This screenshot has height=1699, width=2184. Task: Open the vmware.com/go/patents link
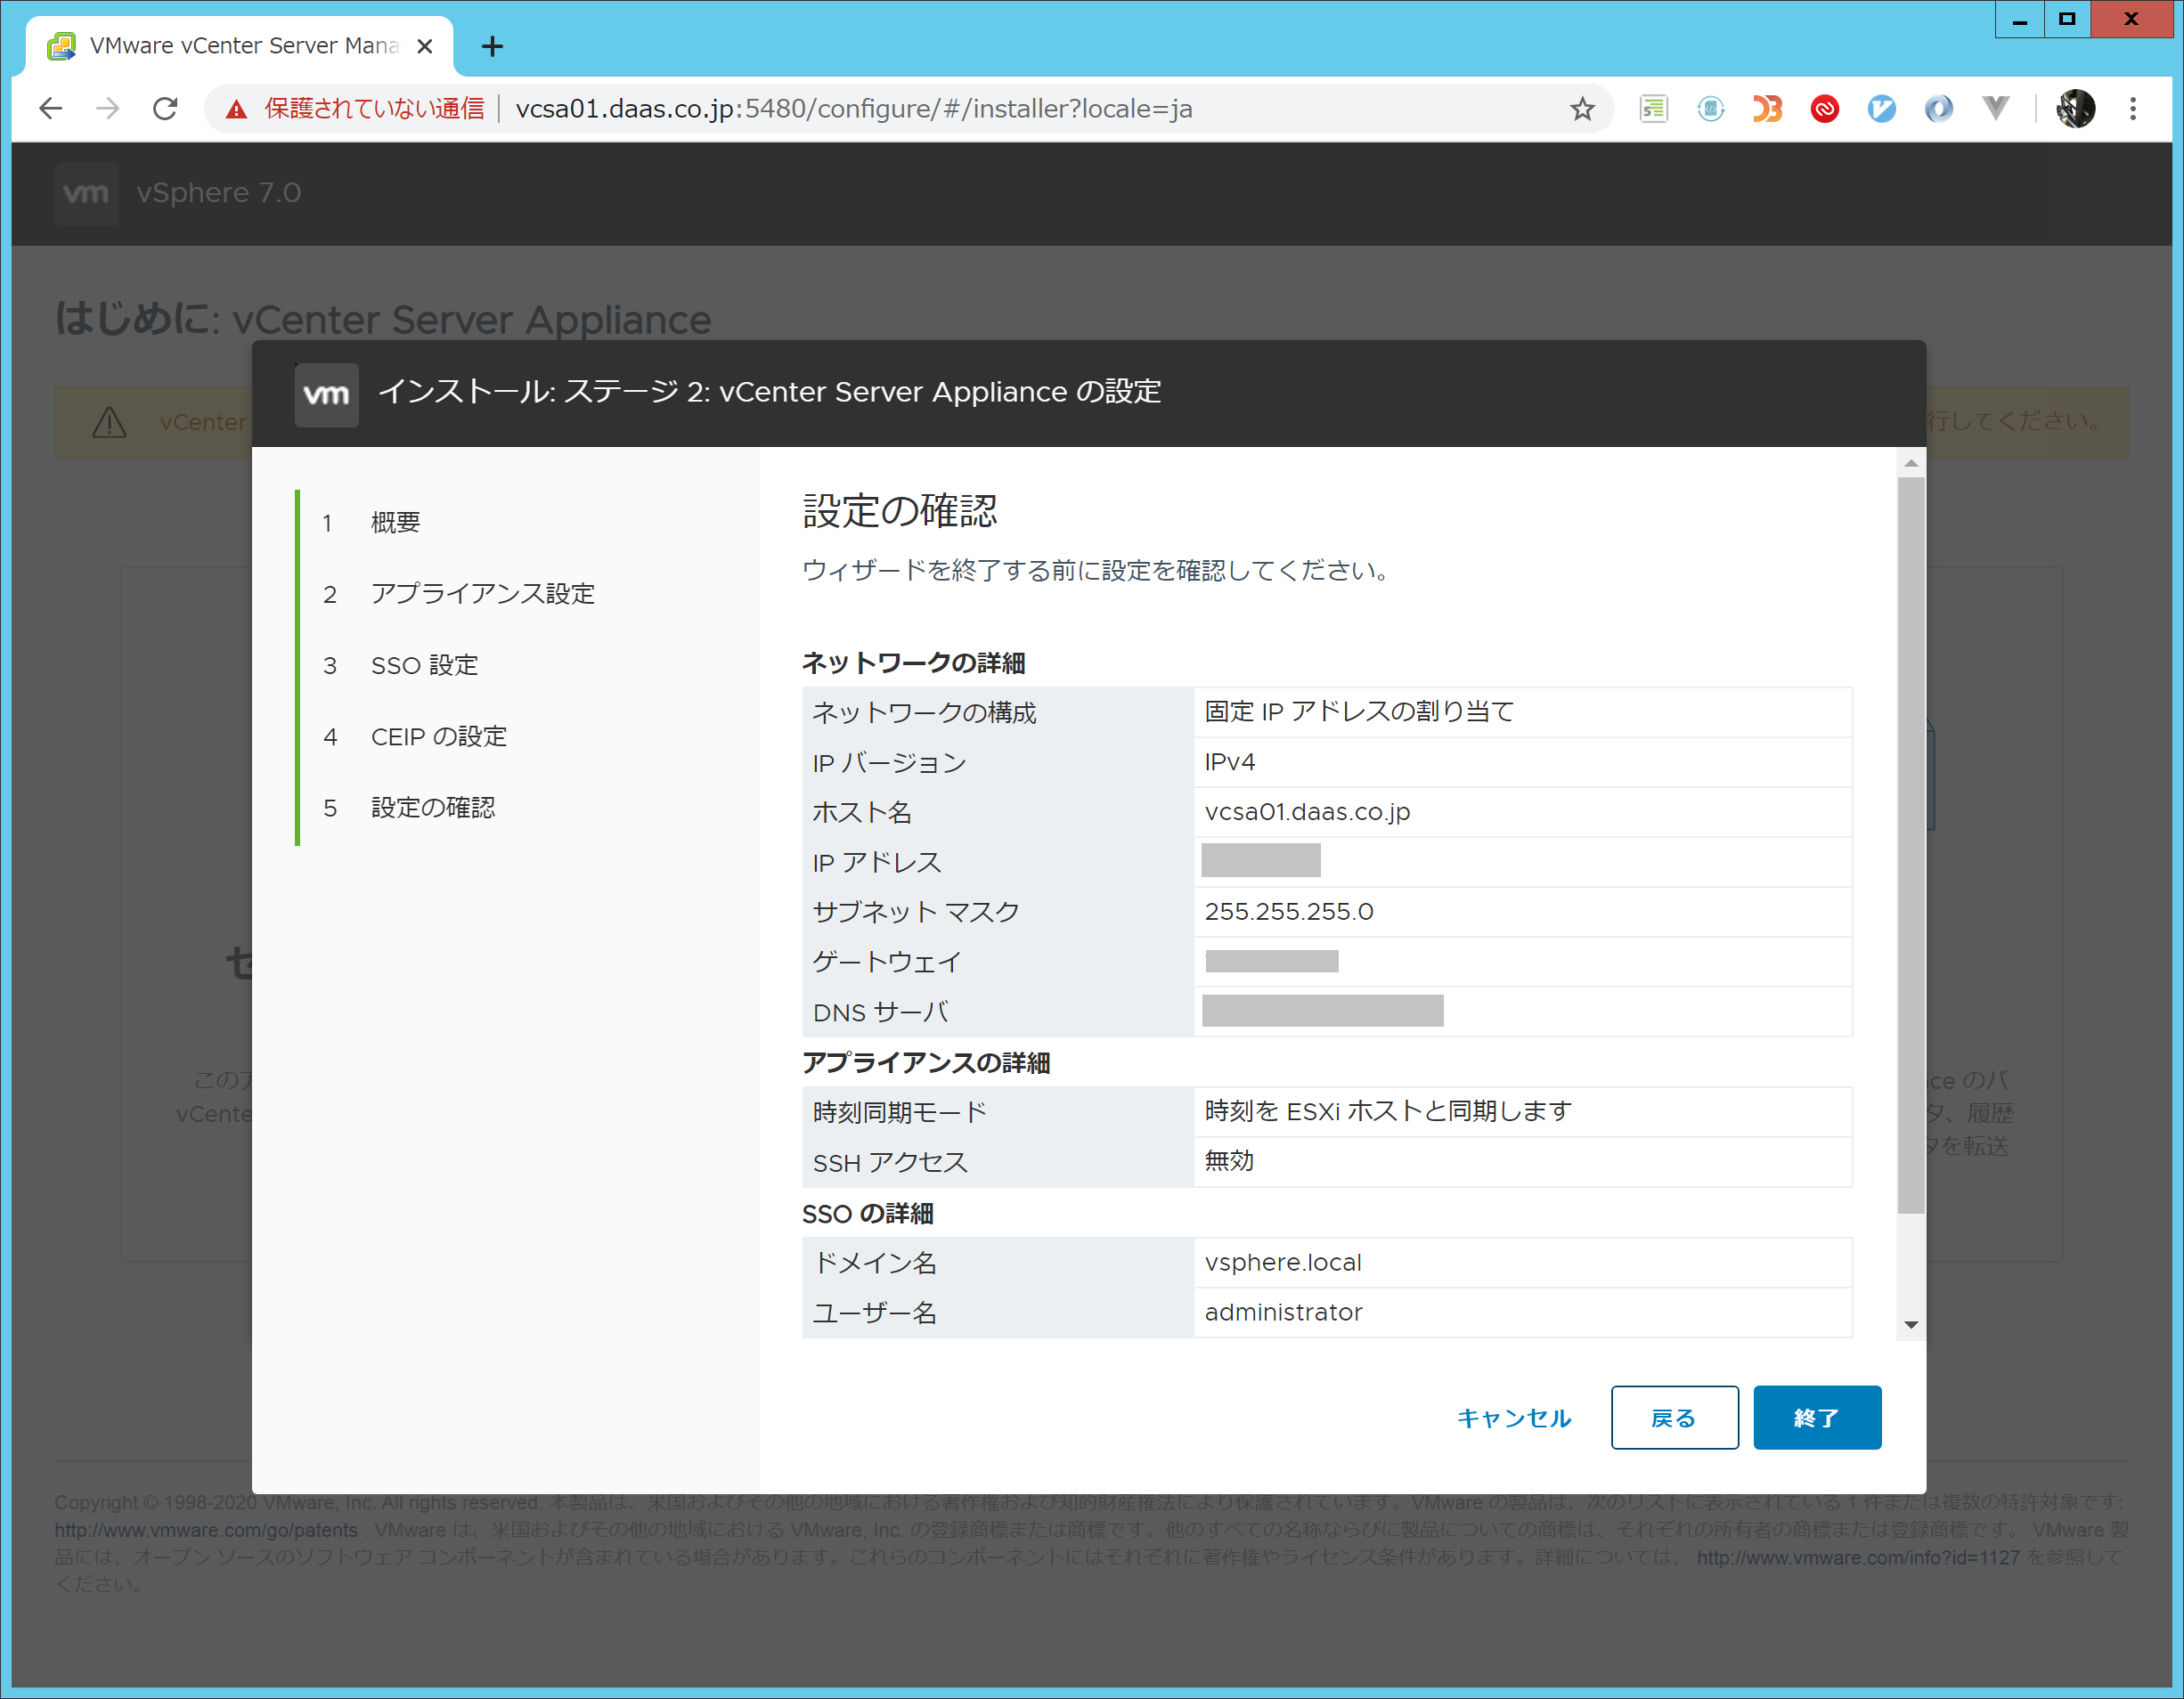click(x=206, y=1530)
